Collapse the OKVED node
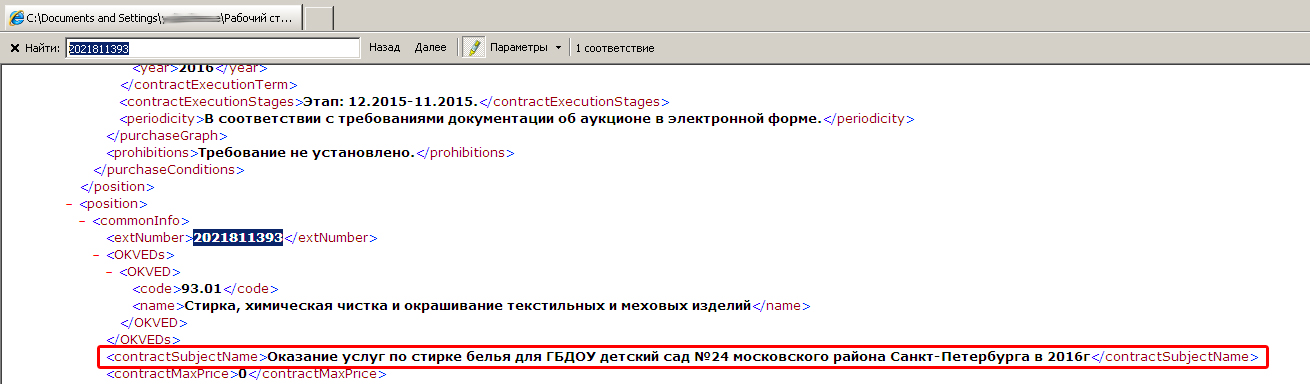The width and height of the screenshot is (1310, 384). [108, 272]
